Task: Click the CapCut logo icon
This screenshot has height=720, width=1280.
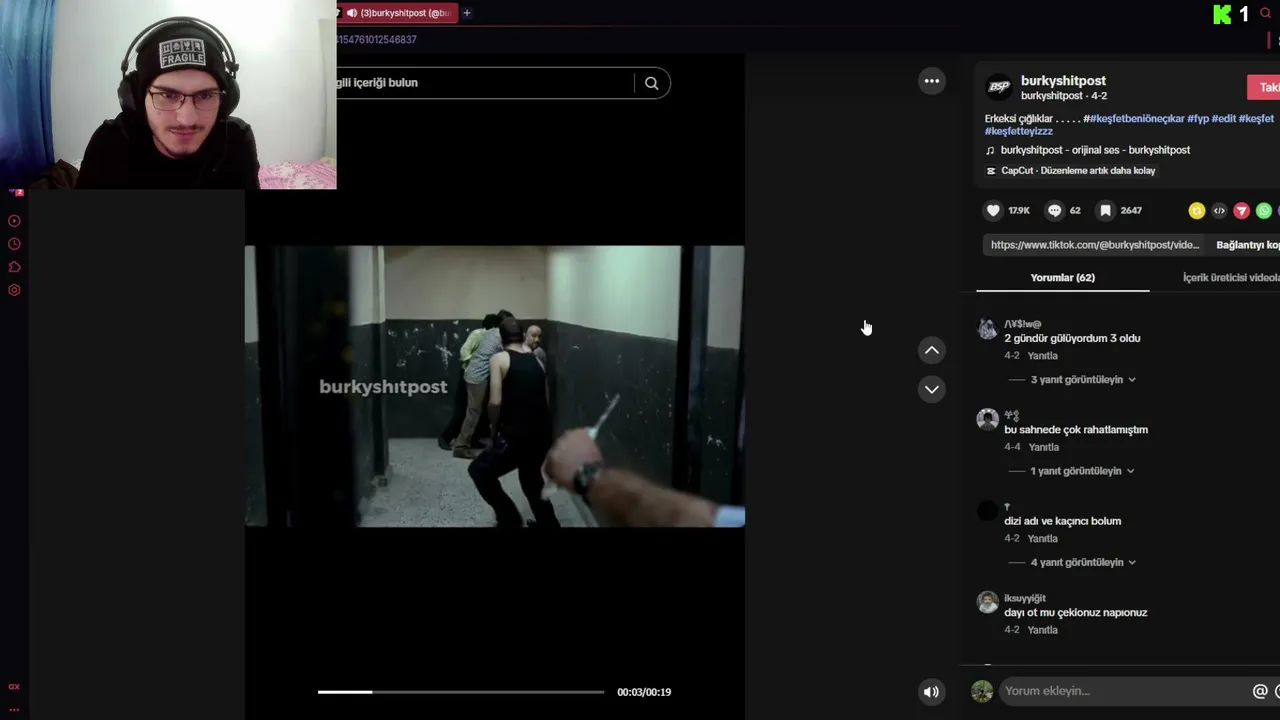Action: [x=991, y=171]
